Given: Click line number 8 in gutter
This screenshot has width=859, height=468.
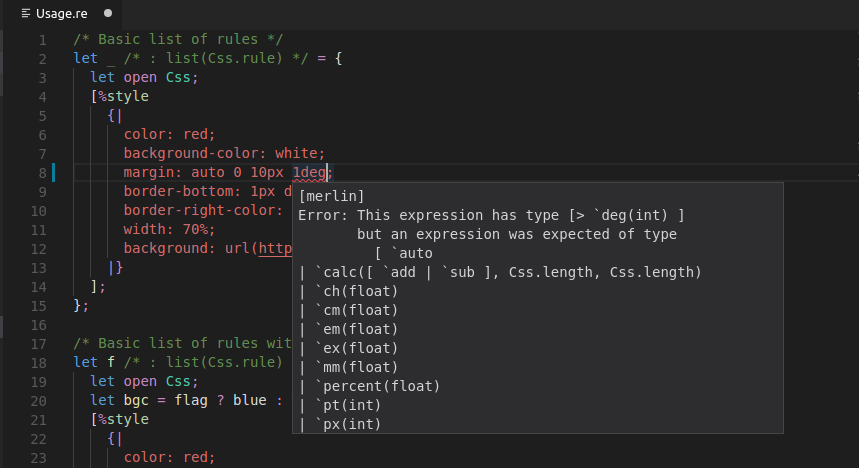Looking at the screenshot, I should (42, 173).
